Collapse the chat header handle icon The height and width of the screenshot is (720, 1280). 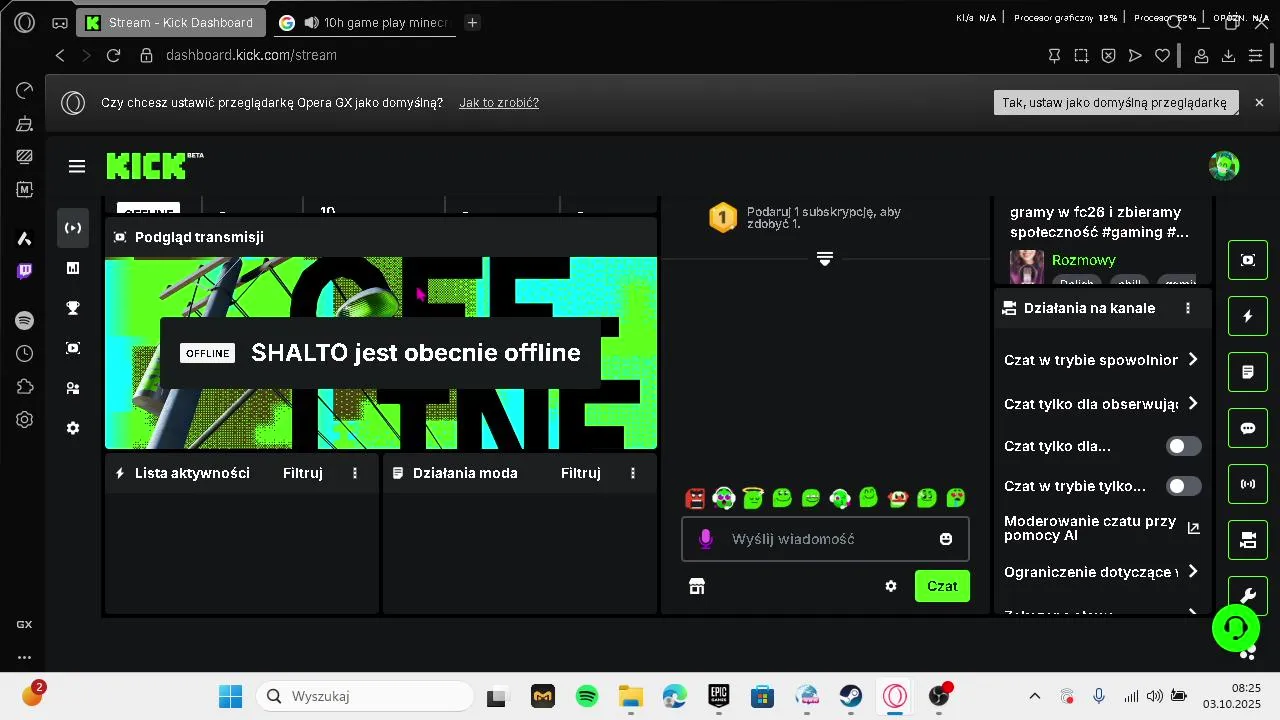825,259
